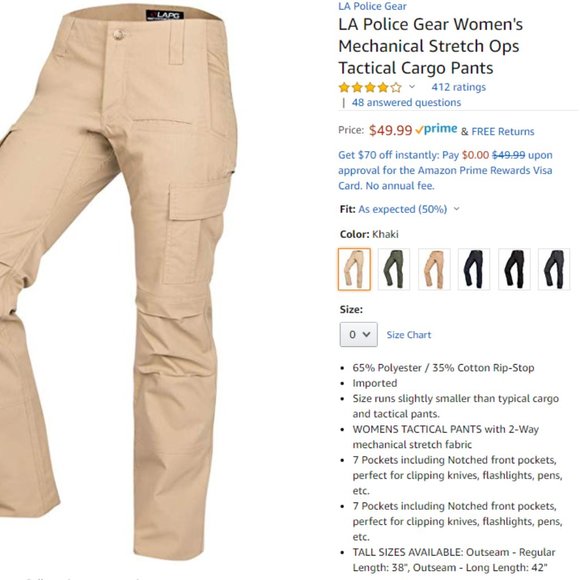Open the 48 answered questions link
Viewport: 580px width, 580px height.
tap(406, 102)
